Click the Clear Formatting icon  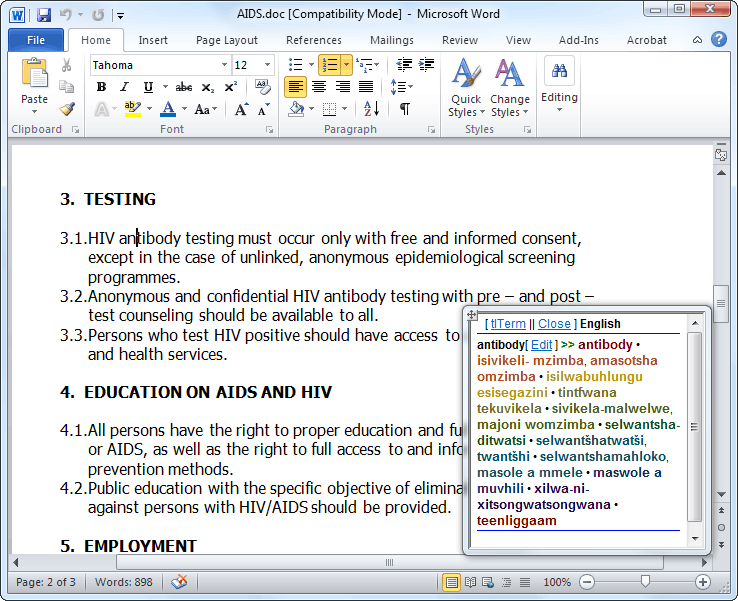(263, 87)
